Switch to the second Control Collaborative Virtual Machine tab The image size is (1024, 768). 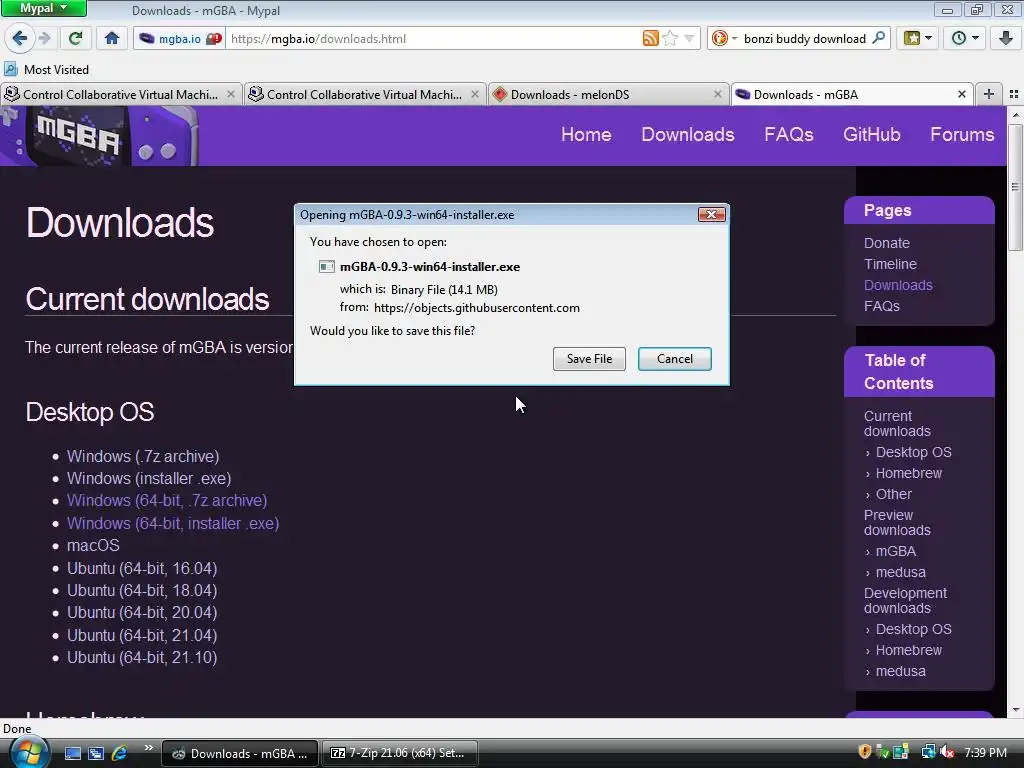click(x=366, y=95)
